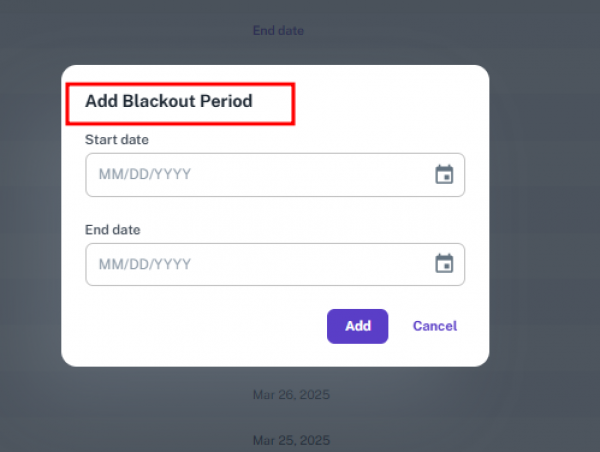Click the "Start date" label in the dialog

[x=117, y=140]
